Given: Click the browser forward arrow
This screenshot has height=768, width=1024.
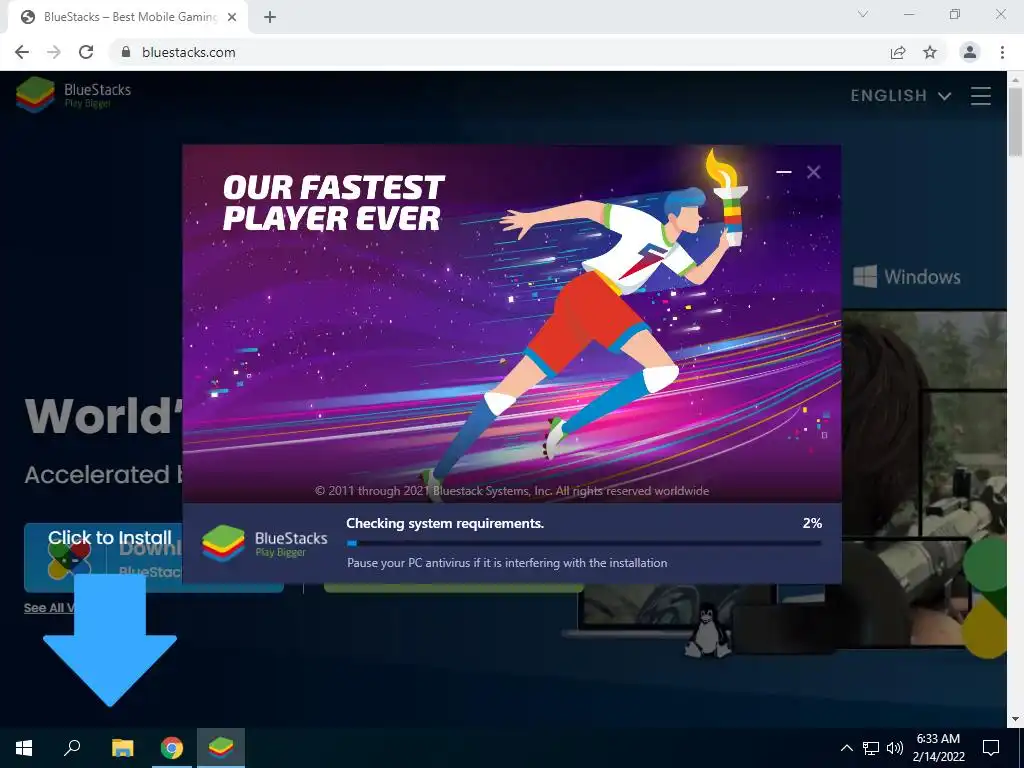Looking at the screenshot, I should tap(54, 52).
